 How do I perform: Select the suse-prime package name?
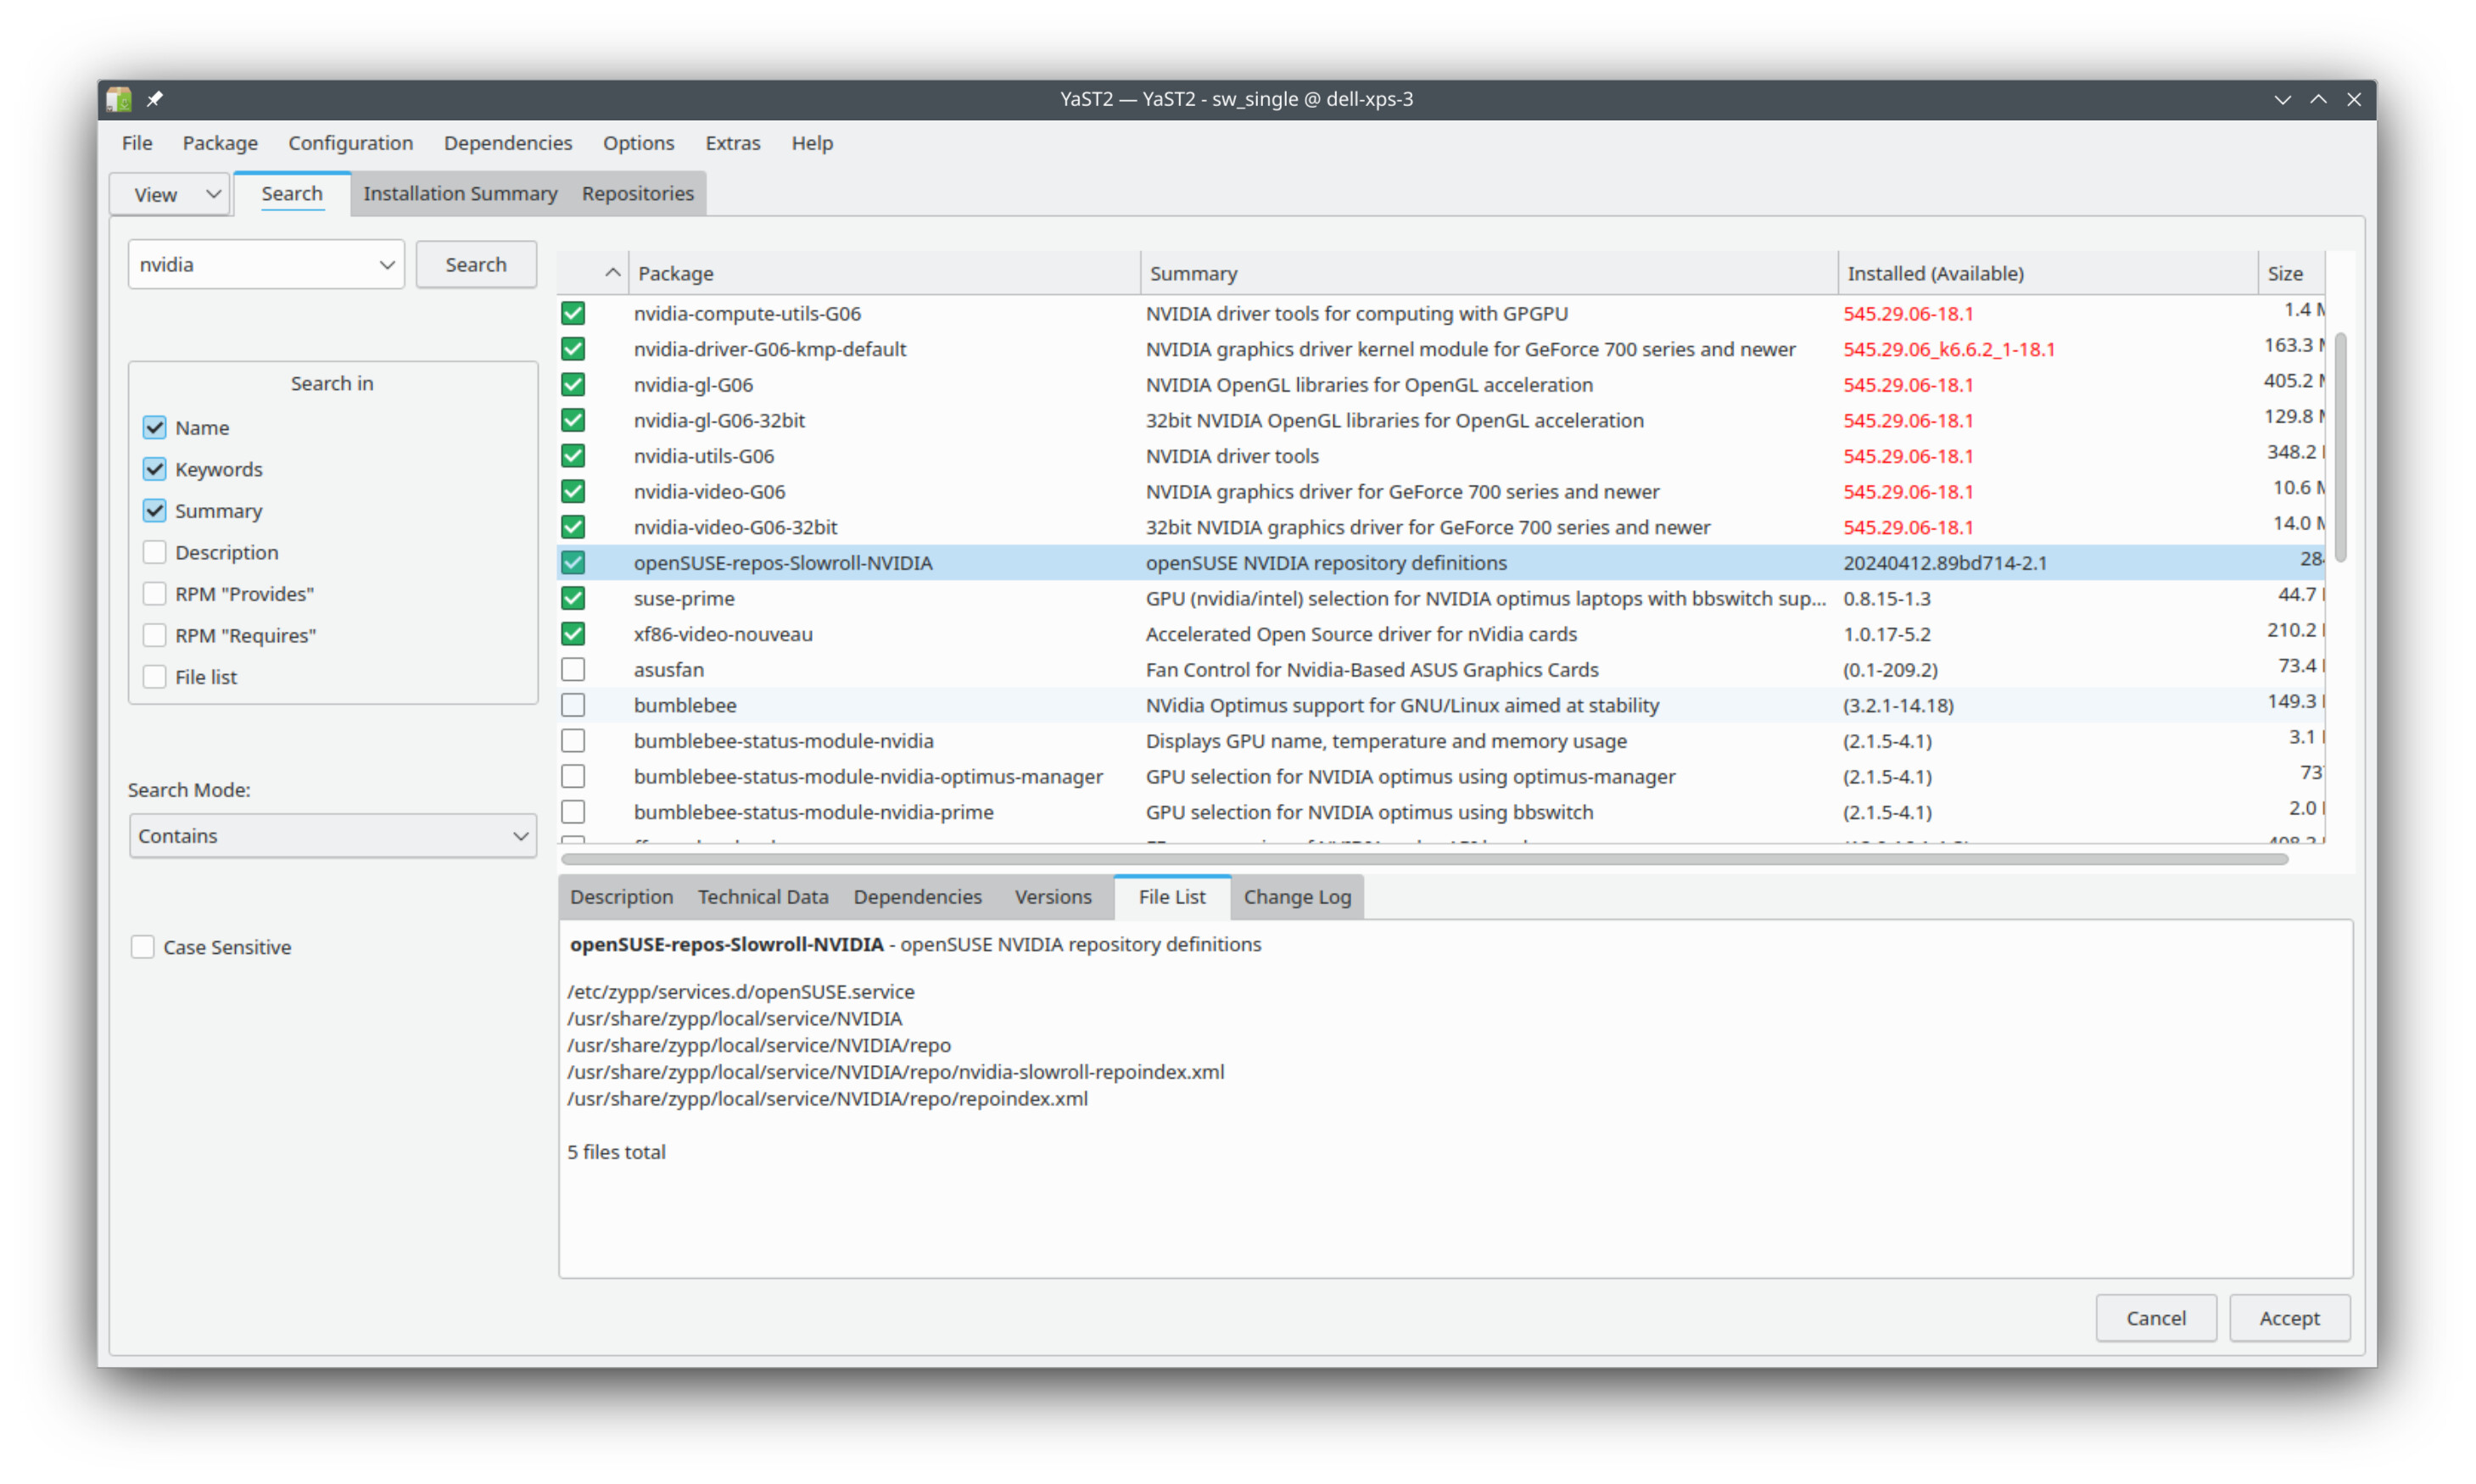tap(684, 599)
